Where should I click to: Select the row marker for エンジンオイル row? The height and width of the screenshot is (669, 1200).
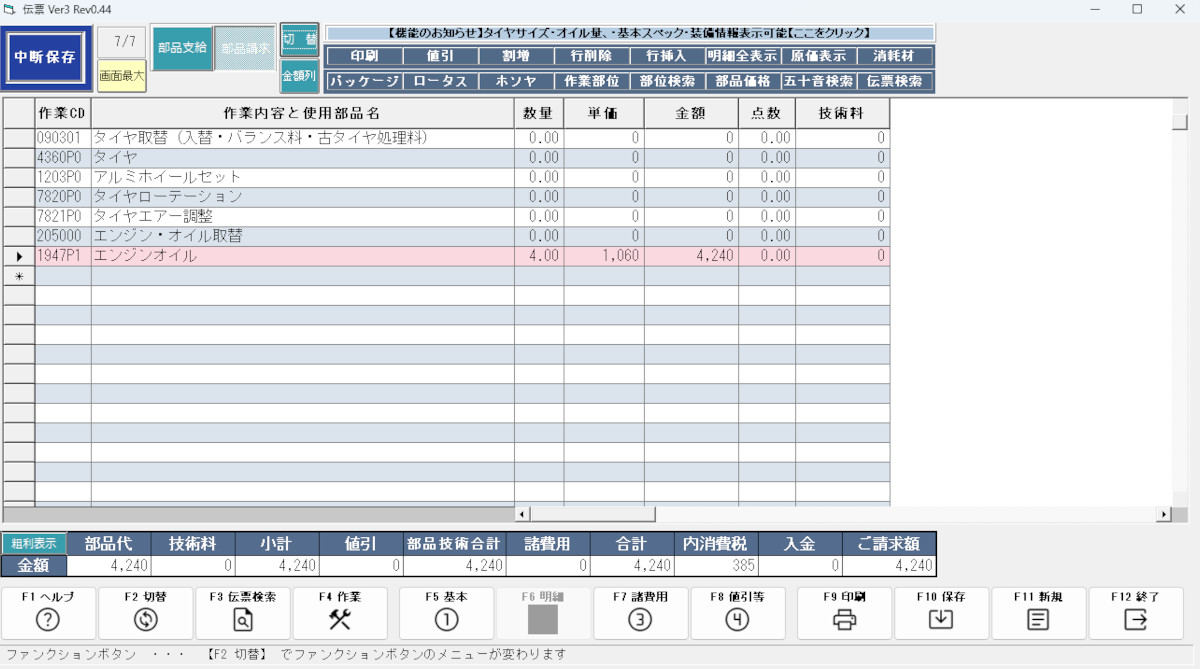click(19, 256)
